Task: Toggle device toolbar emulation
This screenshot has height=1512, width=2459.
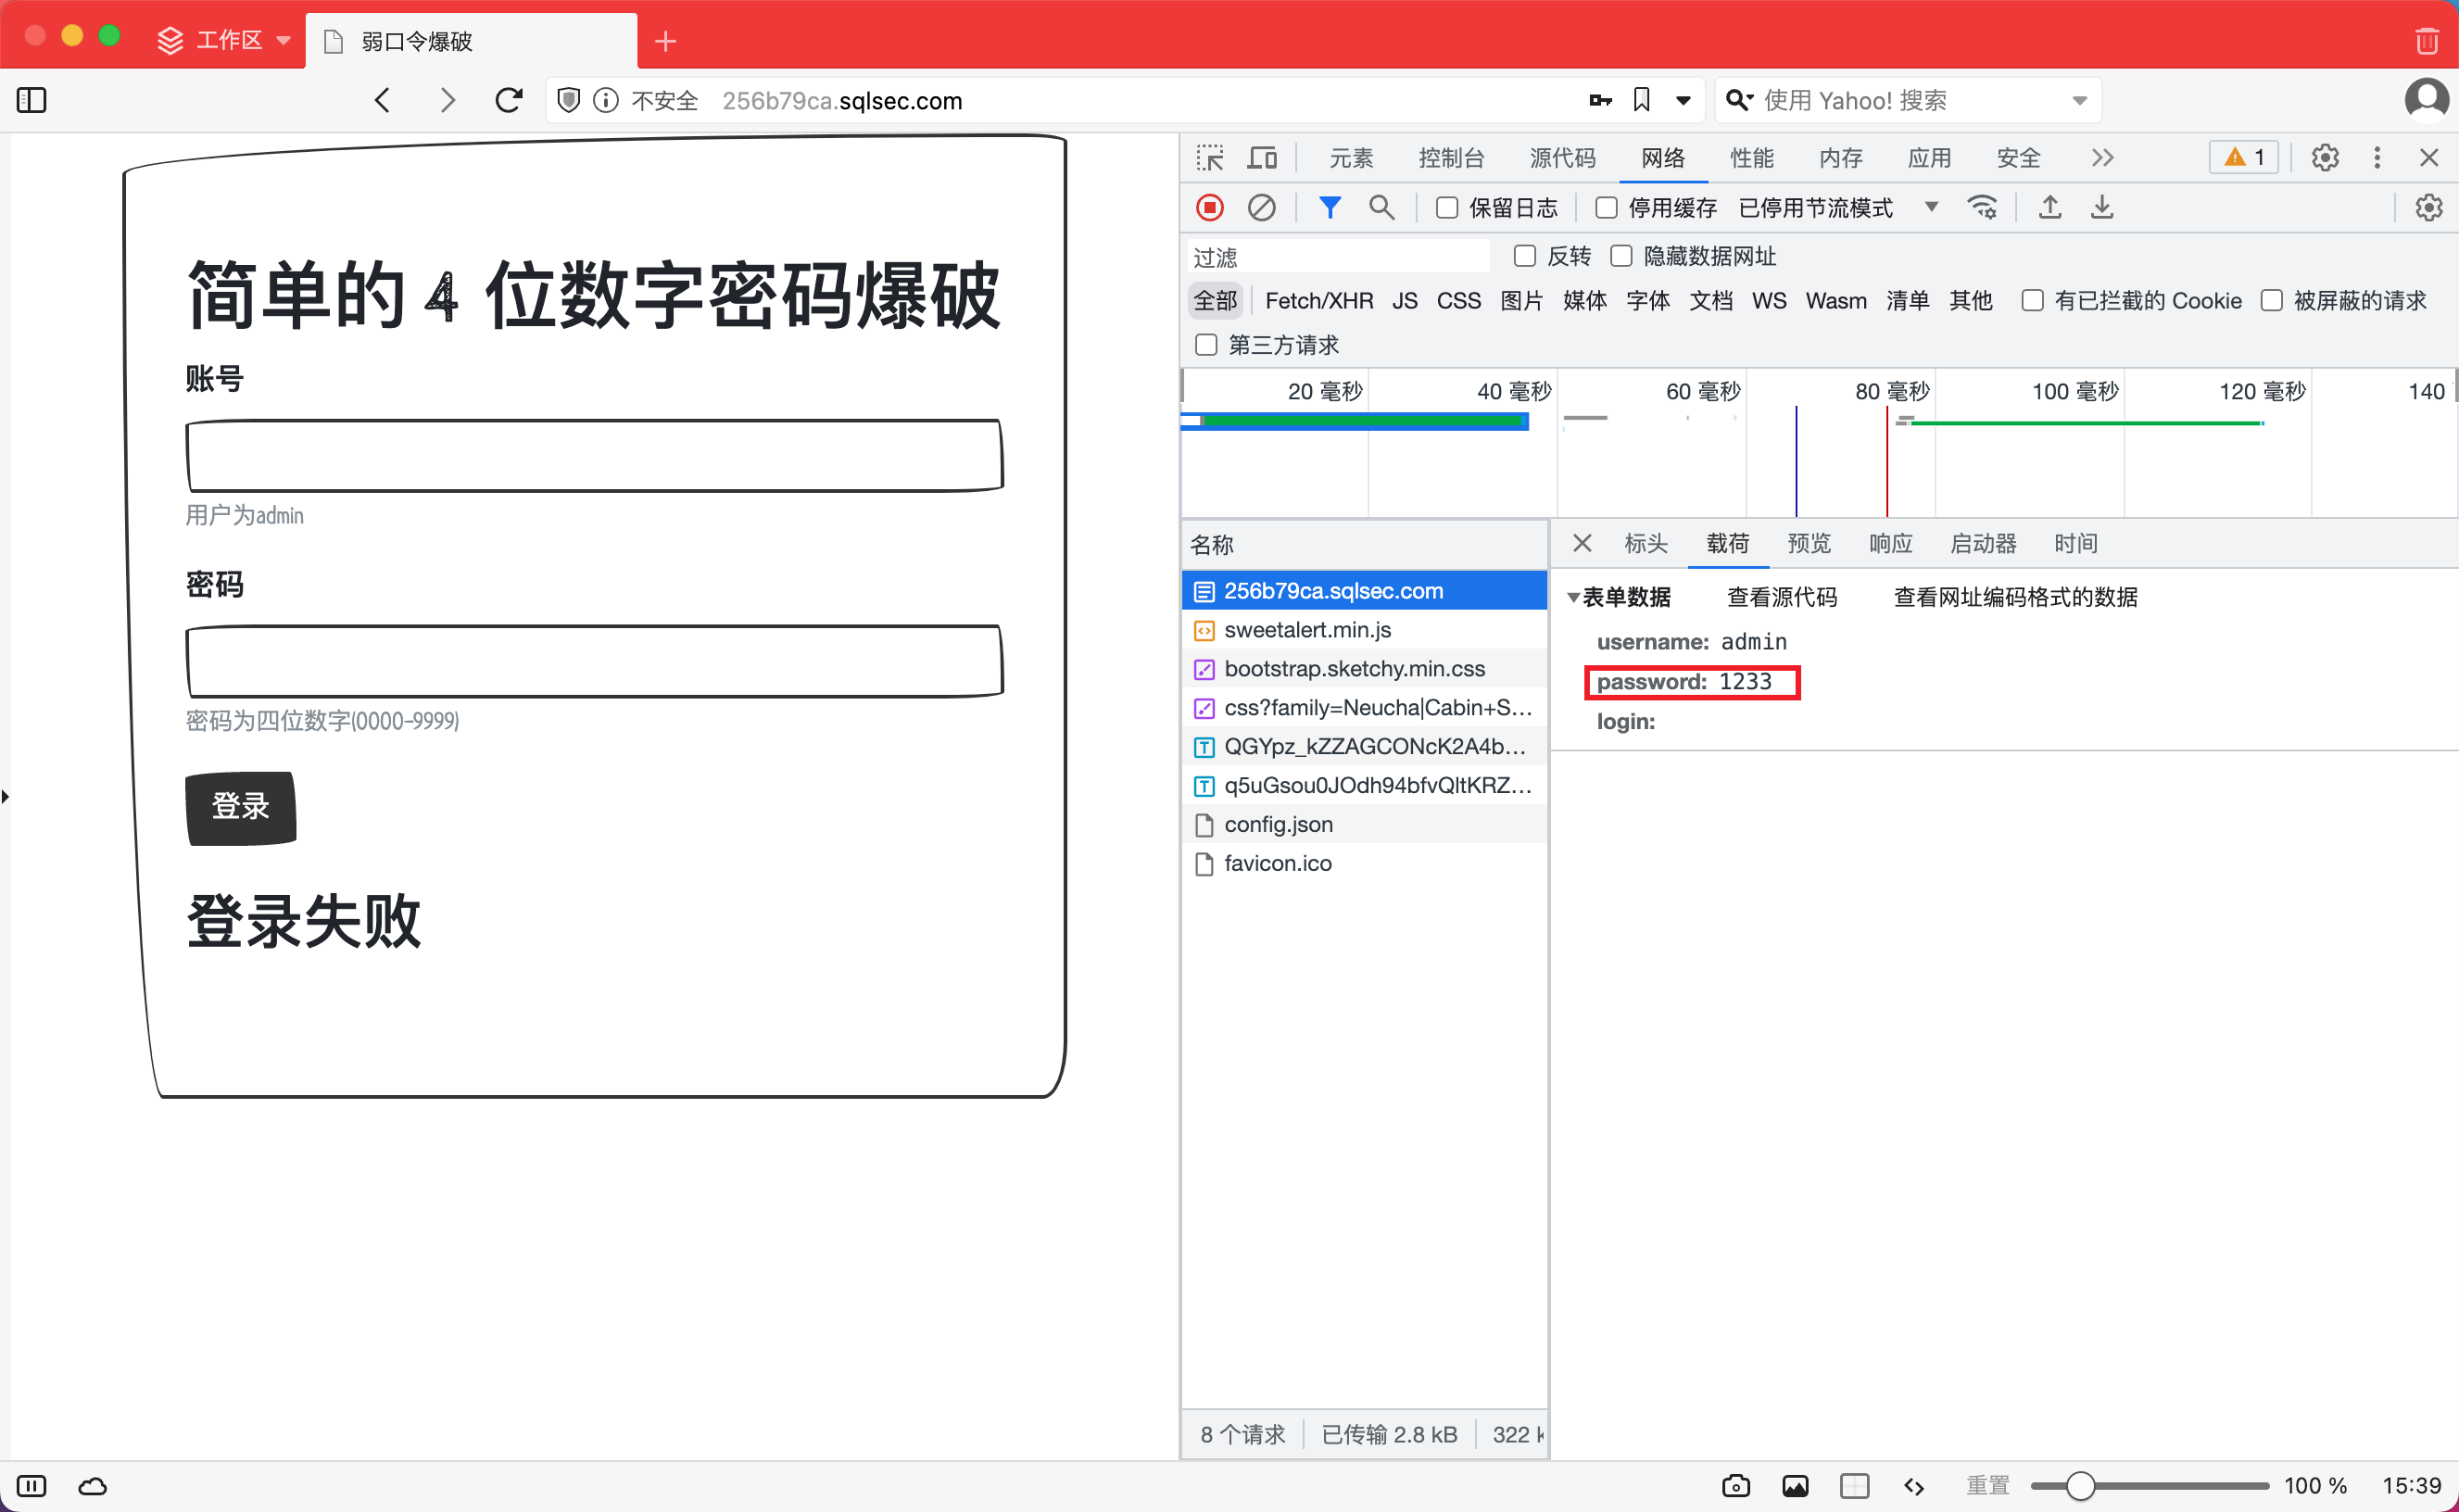Action: point(1262,157)
